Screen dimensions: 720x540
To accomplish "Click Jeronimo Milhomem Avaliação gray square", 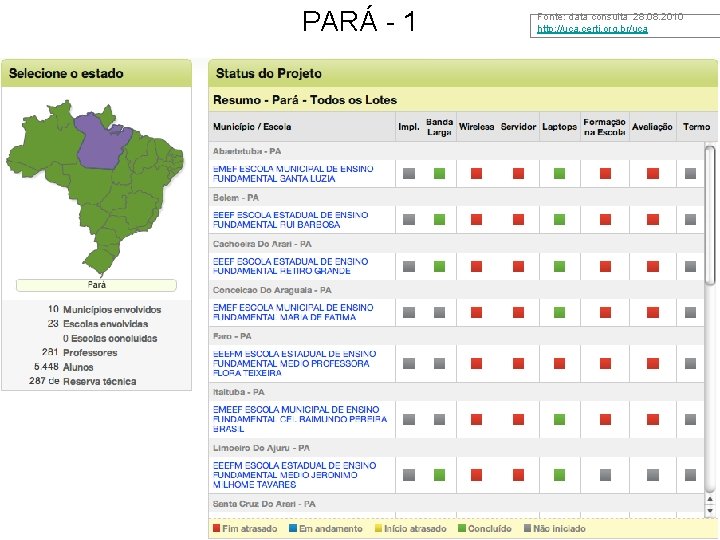I will coord(652,475).
